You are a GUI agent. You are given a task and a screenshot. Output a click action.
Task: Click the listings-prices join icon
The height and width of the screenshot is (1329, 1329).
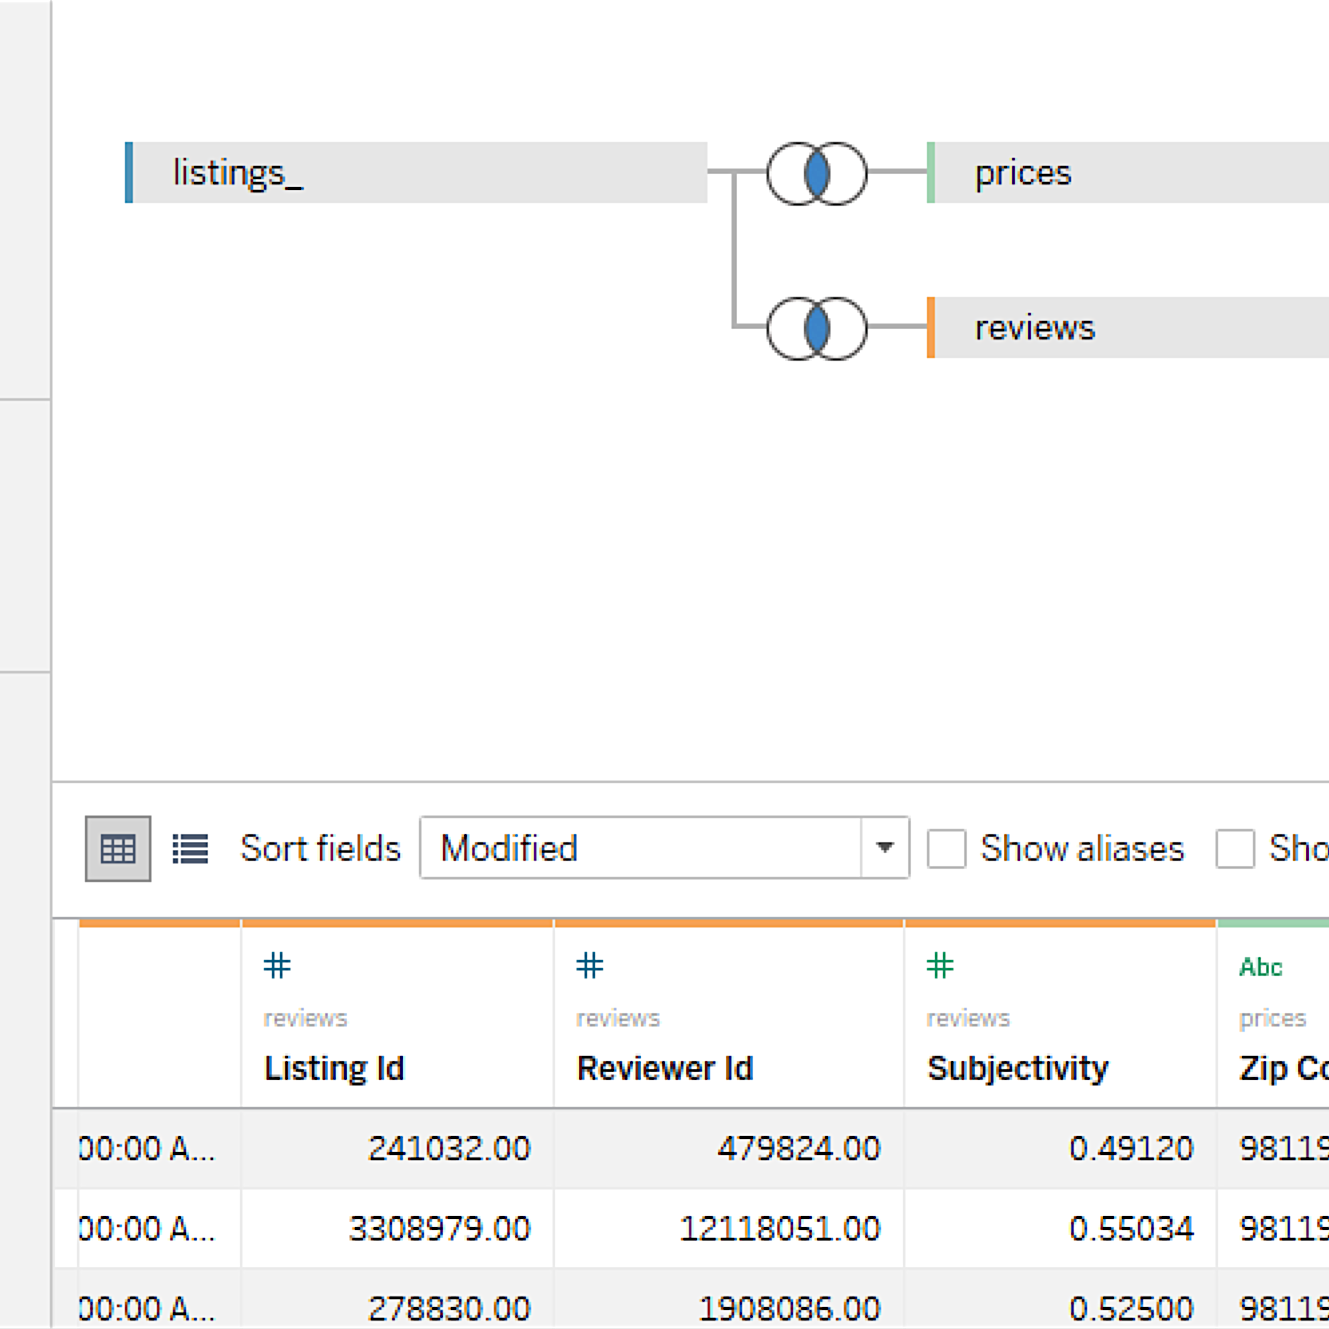pyautogui.click(x=816, y=174)
